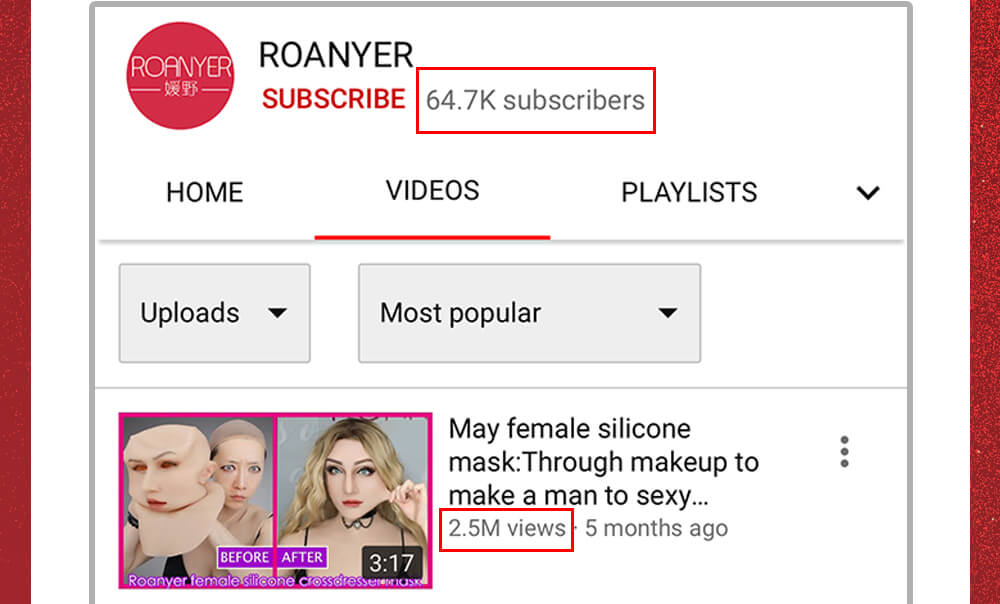
Task: Expand more tabs with the chevron
Action: [868, 193]
